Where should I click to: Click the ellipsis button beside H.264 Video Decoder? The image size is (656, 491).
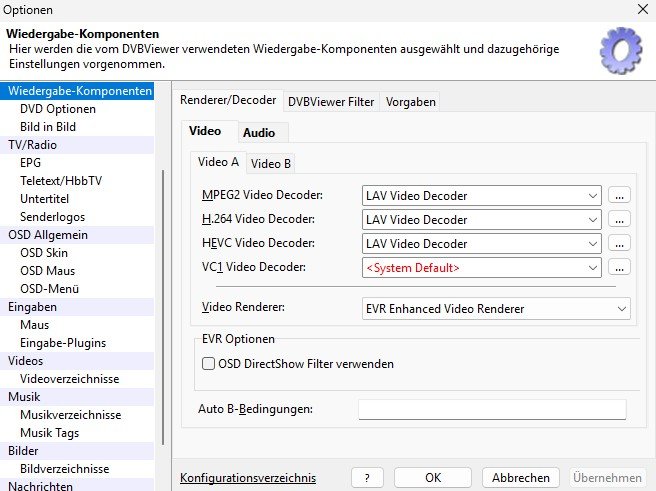[620, 219]
